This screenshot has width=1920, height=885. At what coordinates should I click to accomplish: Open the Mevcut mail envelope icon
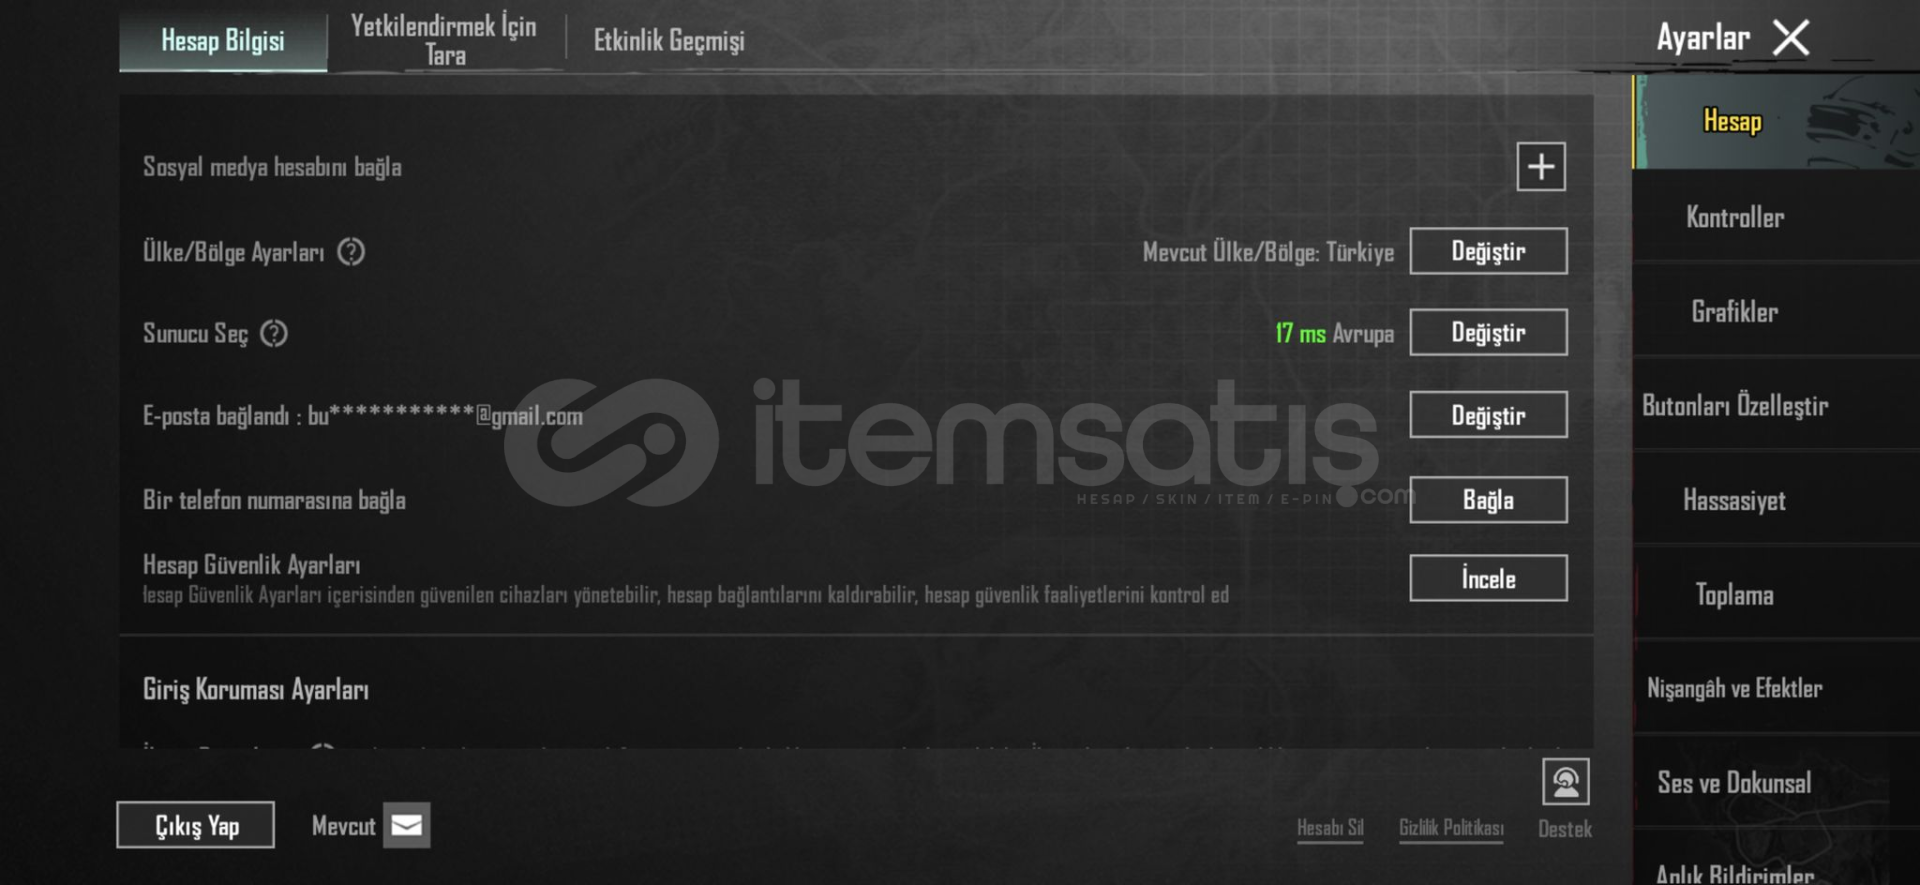point(406,825)
